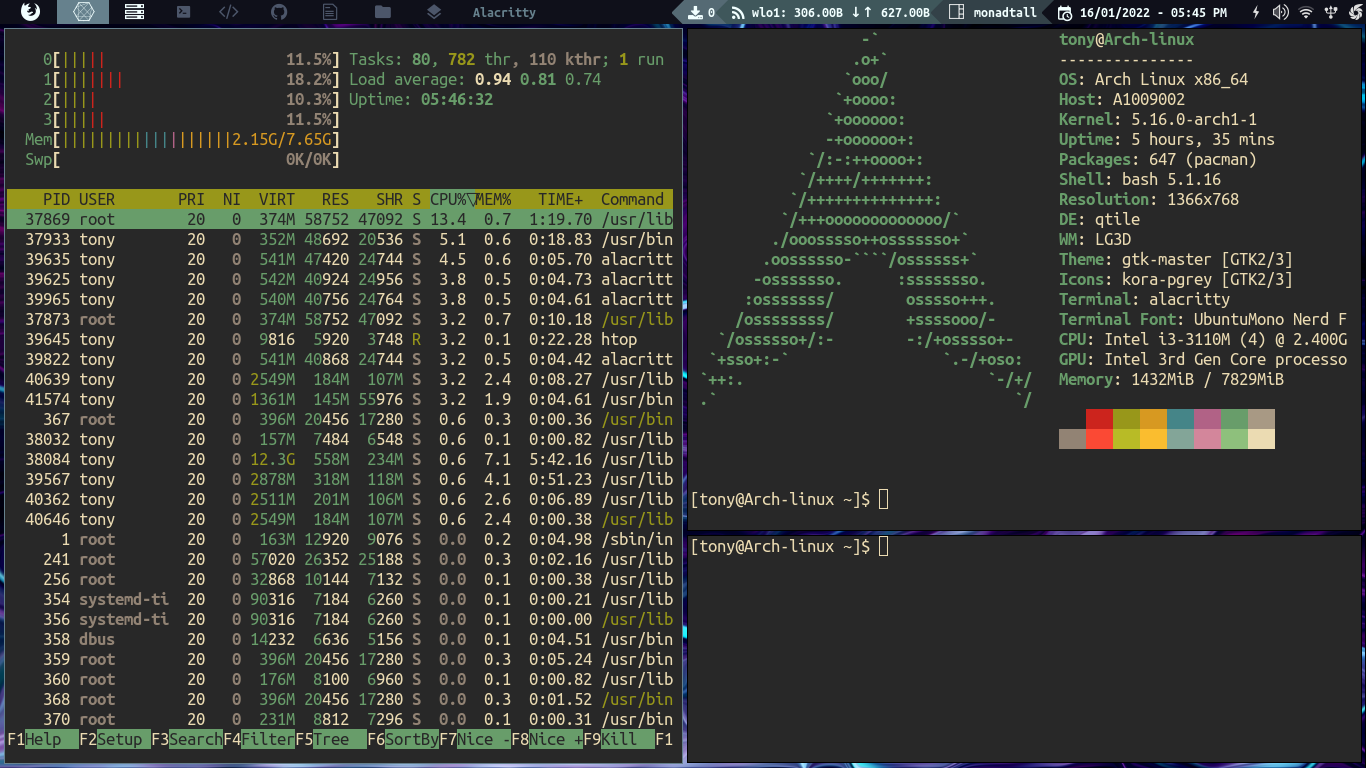Switch to the code brackets workspace icon
This screenshot has height=768, width=1366.
pos(229,12)
